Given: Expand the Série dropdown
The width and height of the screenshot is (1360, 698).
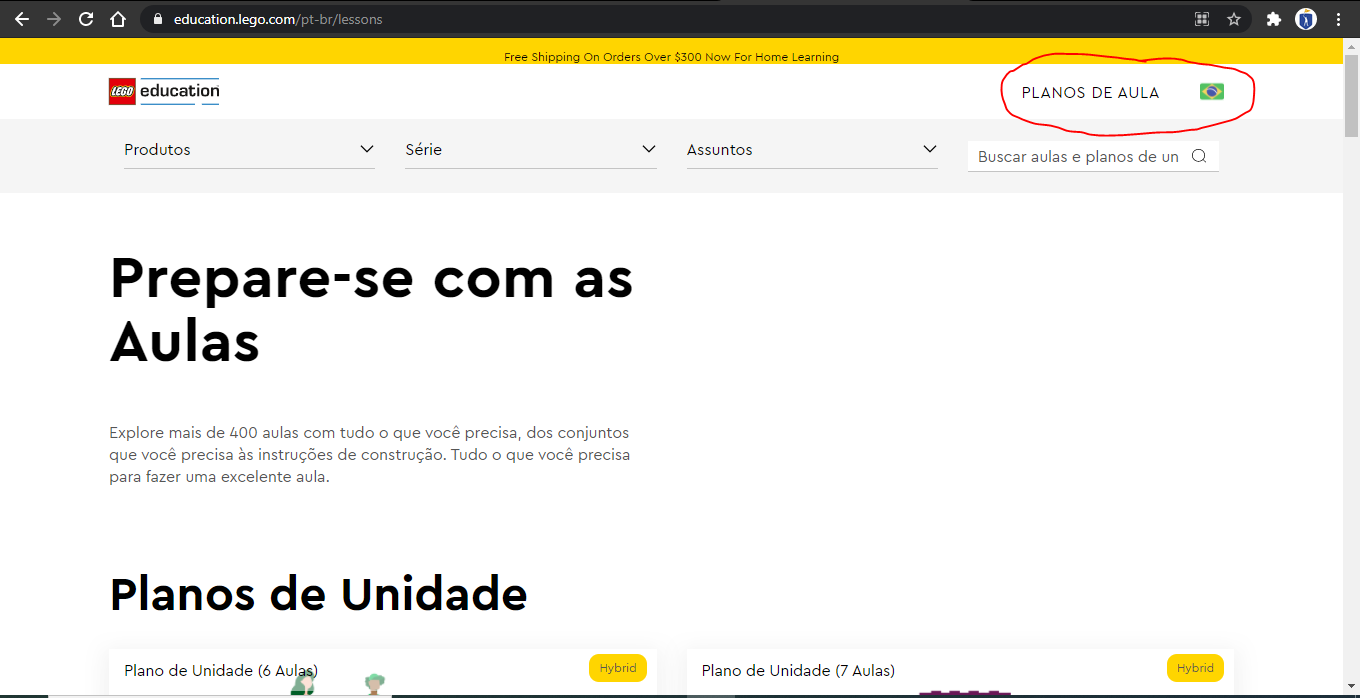Looking at the screenshot, I should pyautogui.click(x=530, y=150).
